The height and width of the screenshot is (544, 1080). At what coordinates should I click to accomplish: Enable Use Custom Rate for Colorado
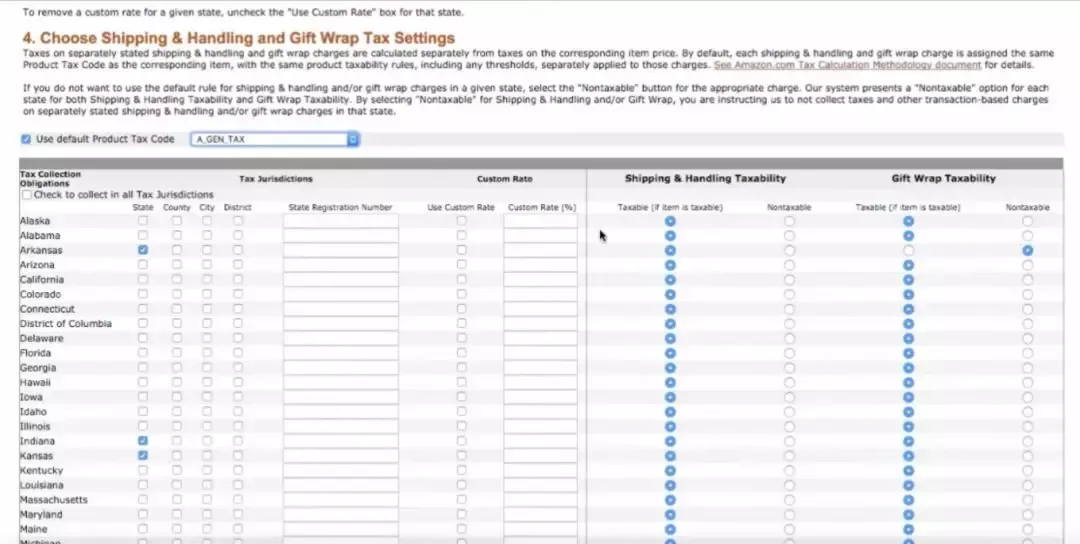tap(461, 294)
